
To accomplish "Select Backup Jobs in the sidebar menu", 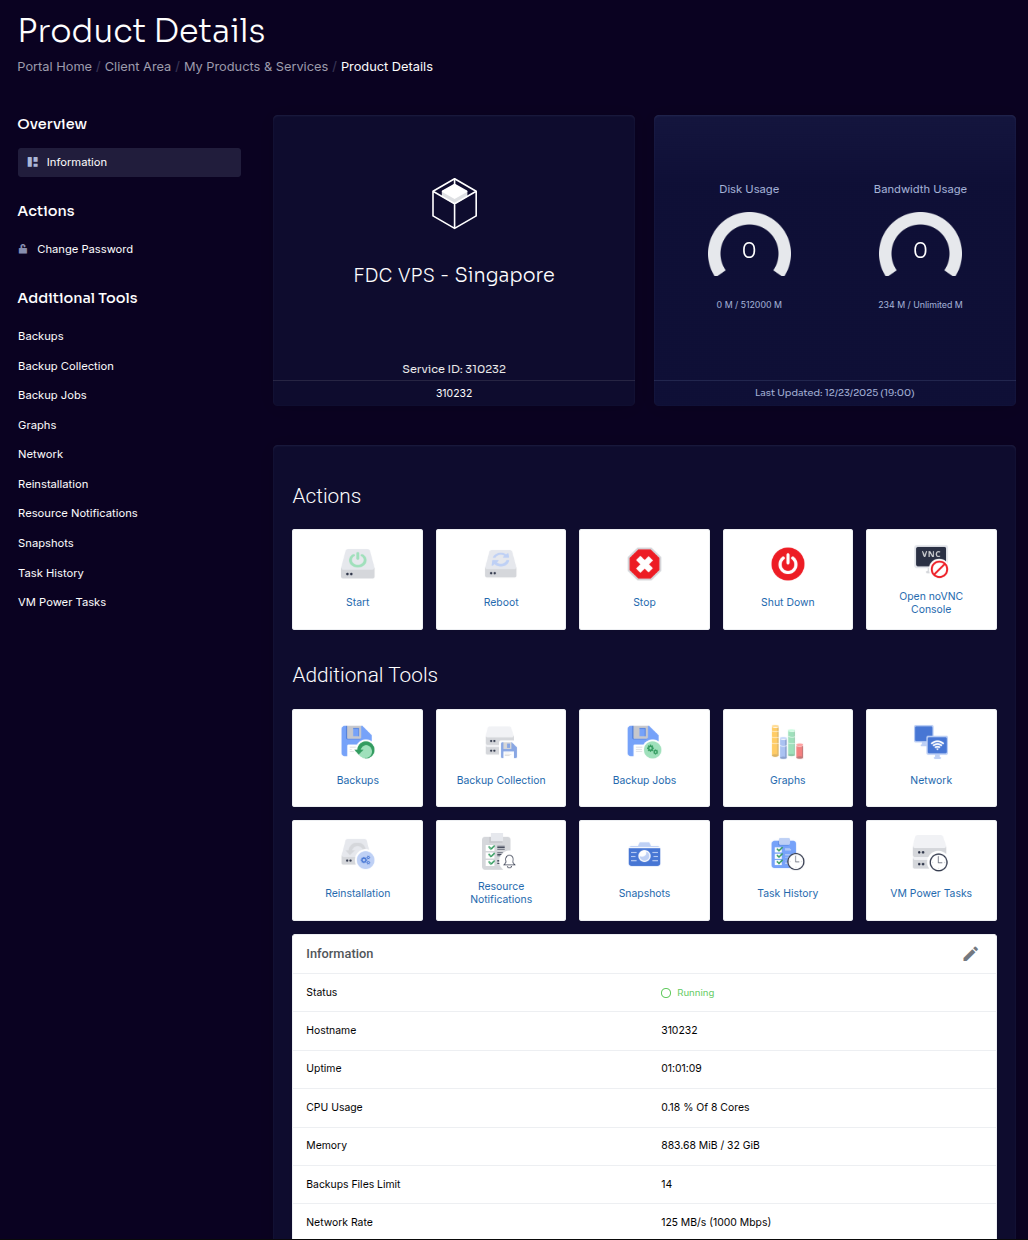I will tap(52, 395).
